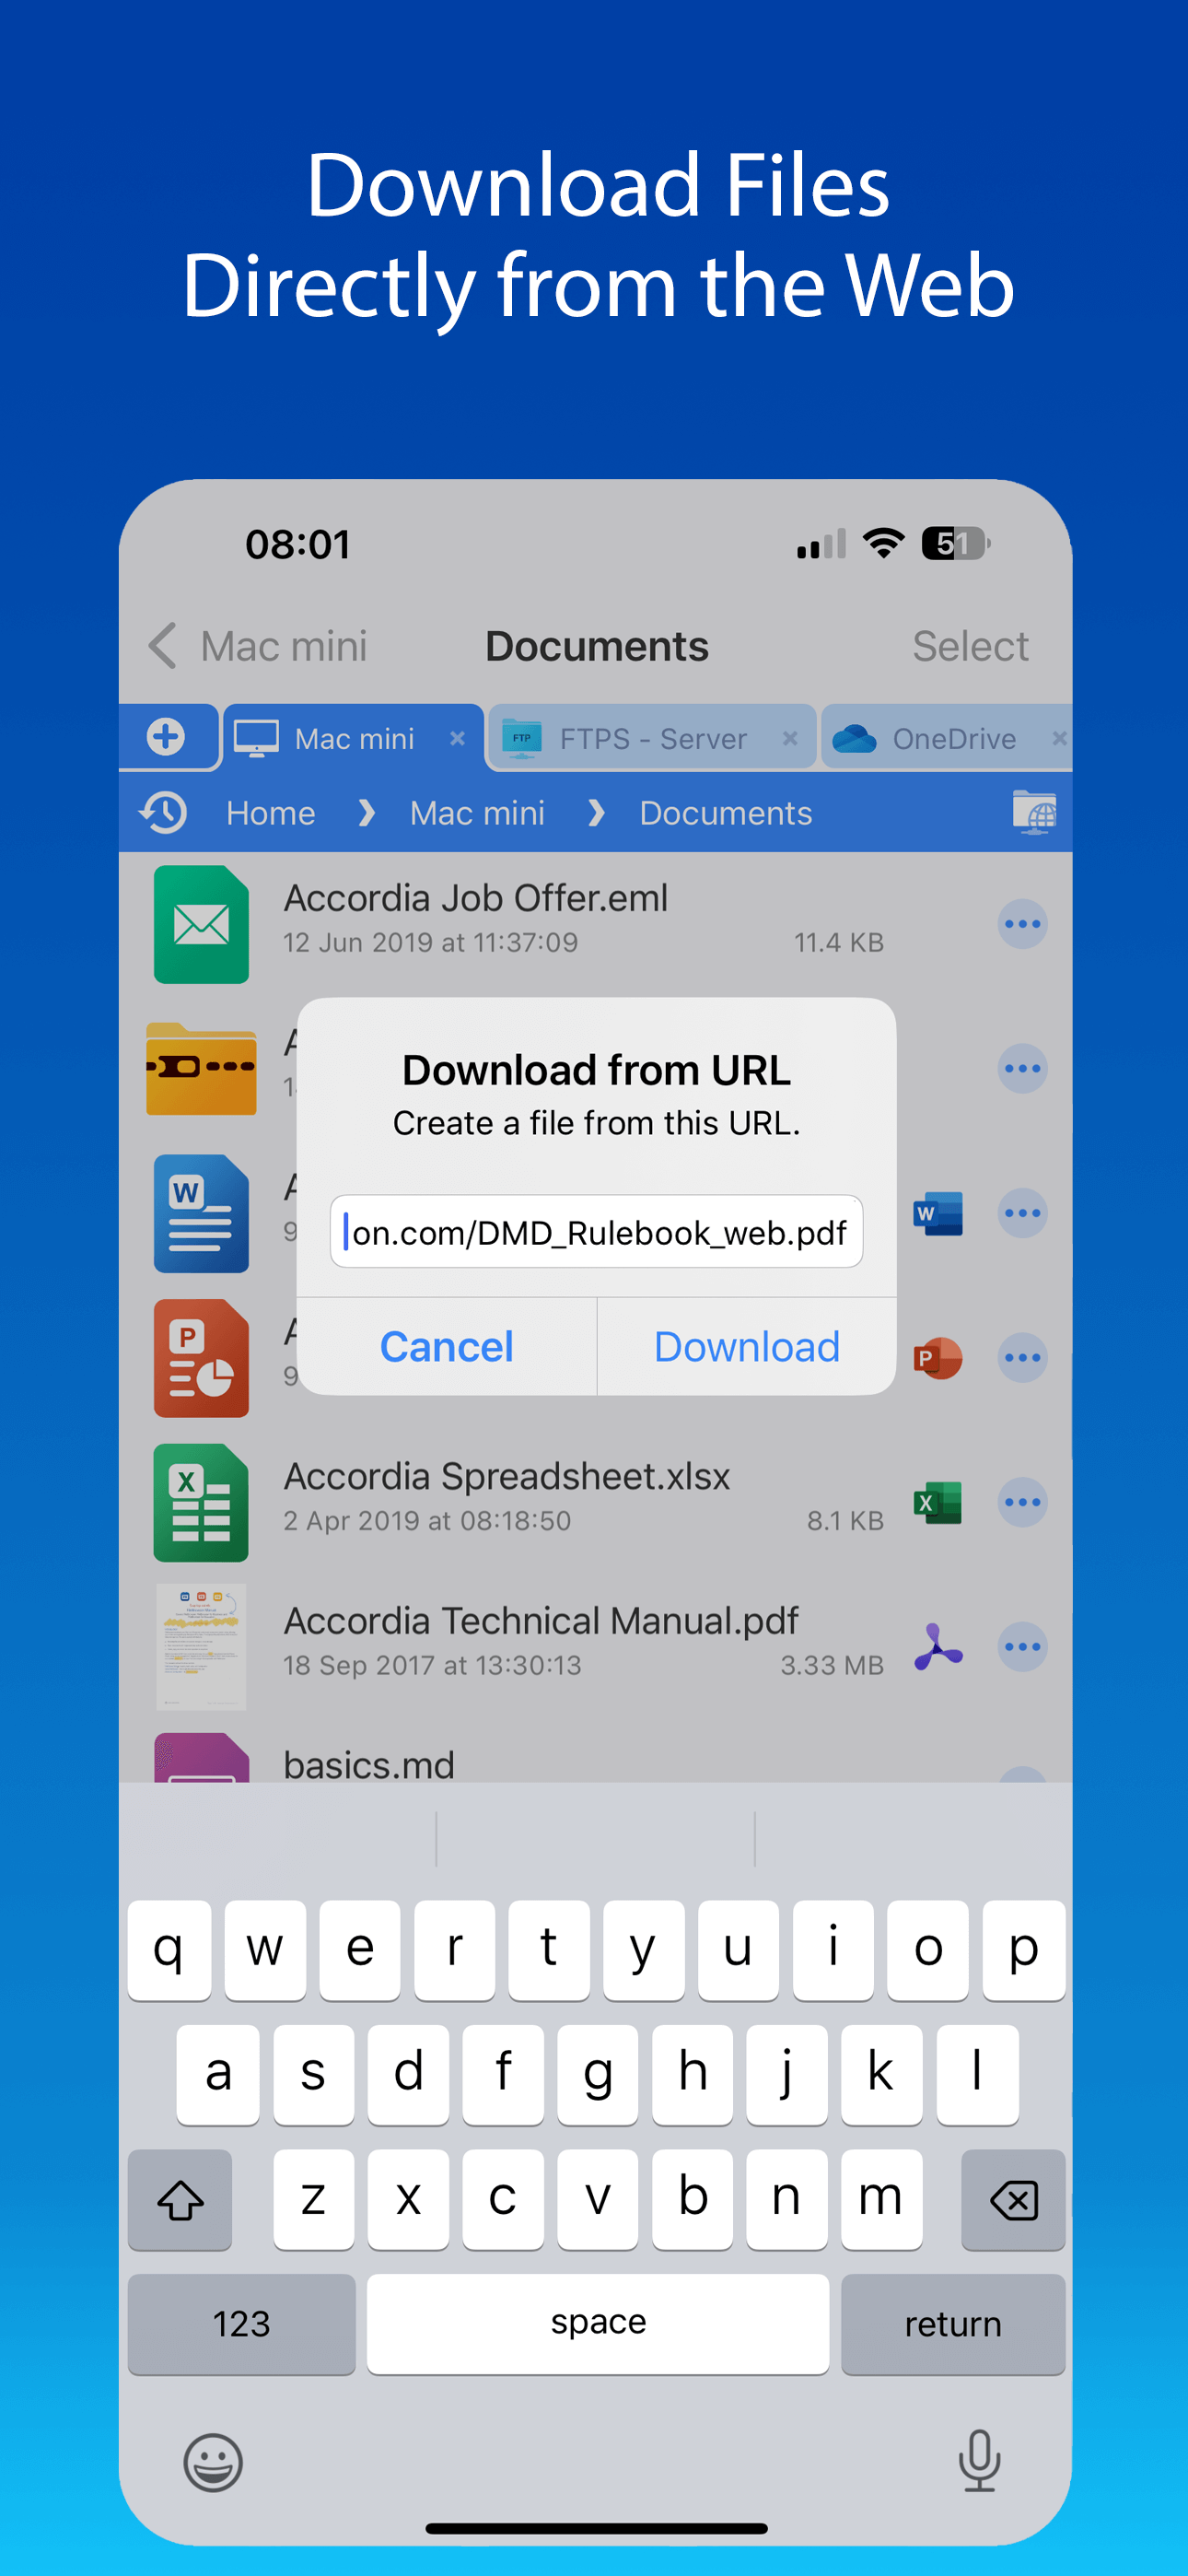Tap the backspace delete key
The width and height of the screenshot is (1188, 2576).
[x=1013, y=2200]
